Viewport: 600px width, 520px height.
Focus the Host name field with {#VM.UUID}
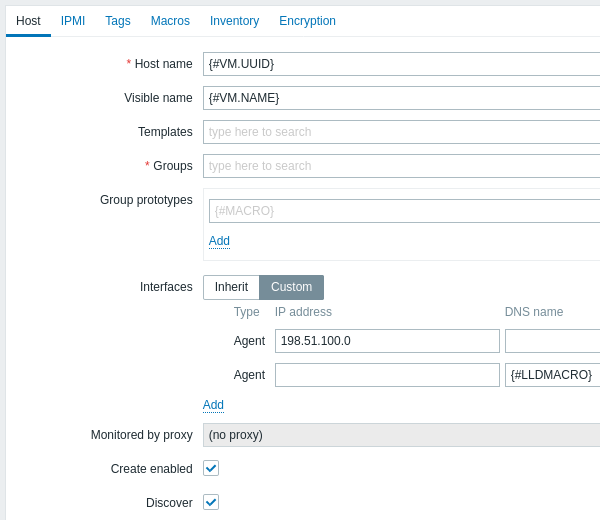[x=400, y=64]
